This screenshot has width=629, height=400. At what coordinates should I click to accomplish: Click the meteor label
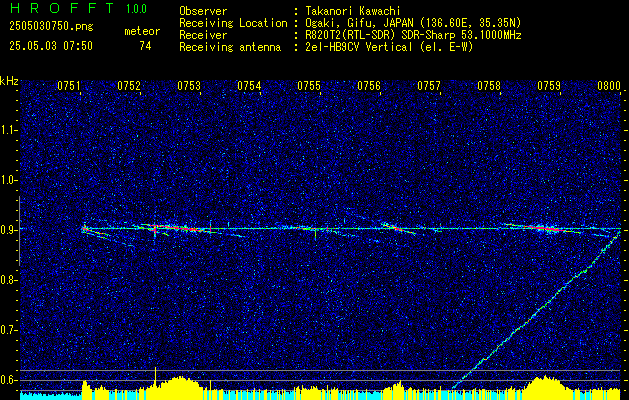click(x=142, y=32)
